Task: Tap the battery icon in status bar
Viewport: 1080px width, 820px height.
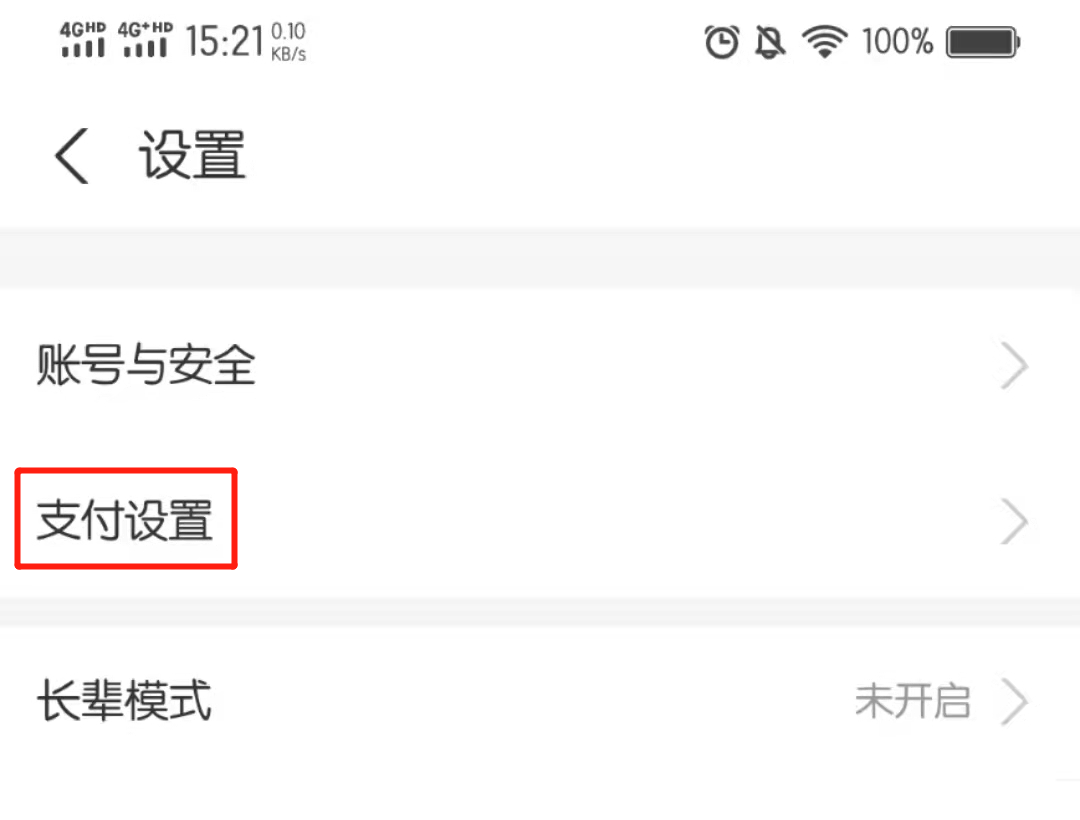Action: point(983,42)
